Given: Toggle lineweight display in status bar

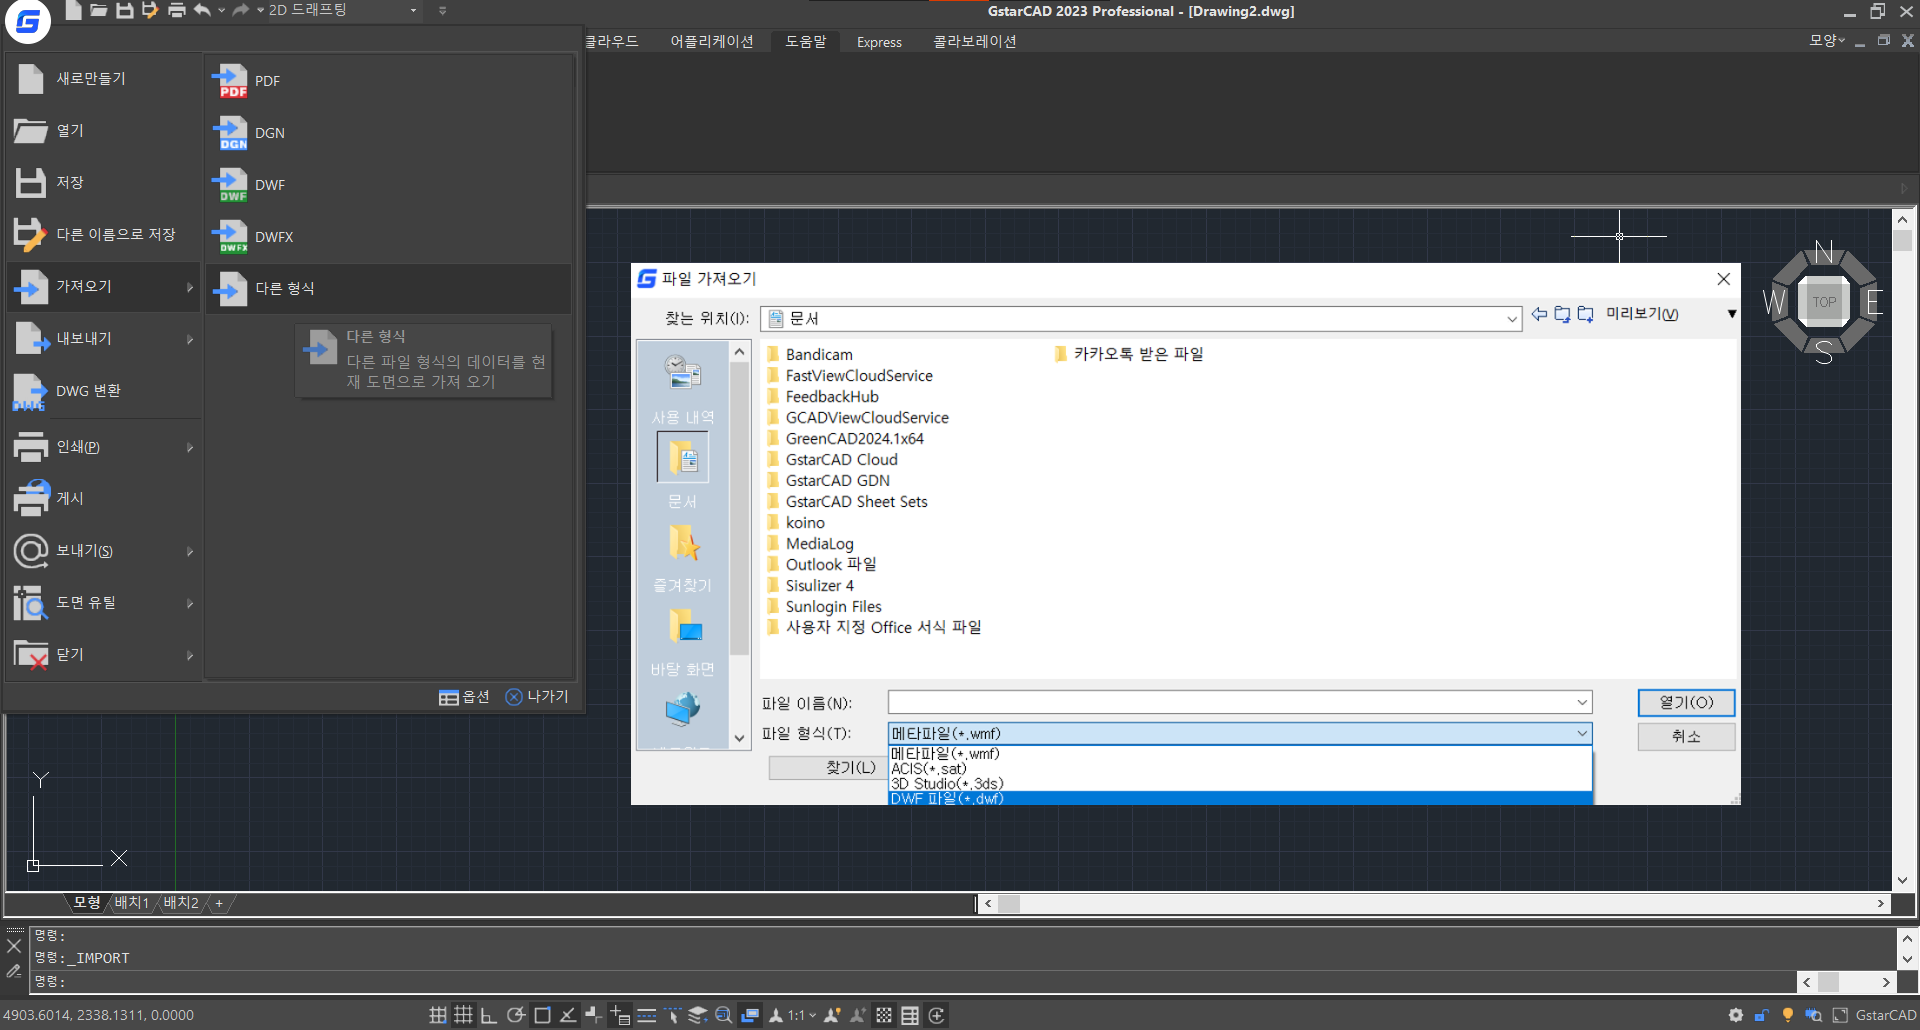Looking at the screenshot, I should point(647,1015).
